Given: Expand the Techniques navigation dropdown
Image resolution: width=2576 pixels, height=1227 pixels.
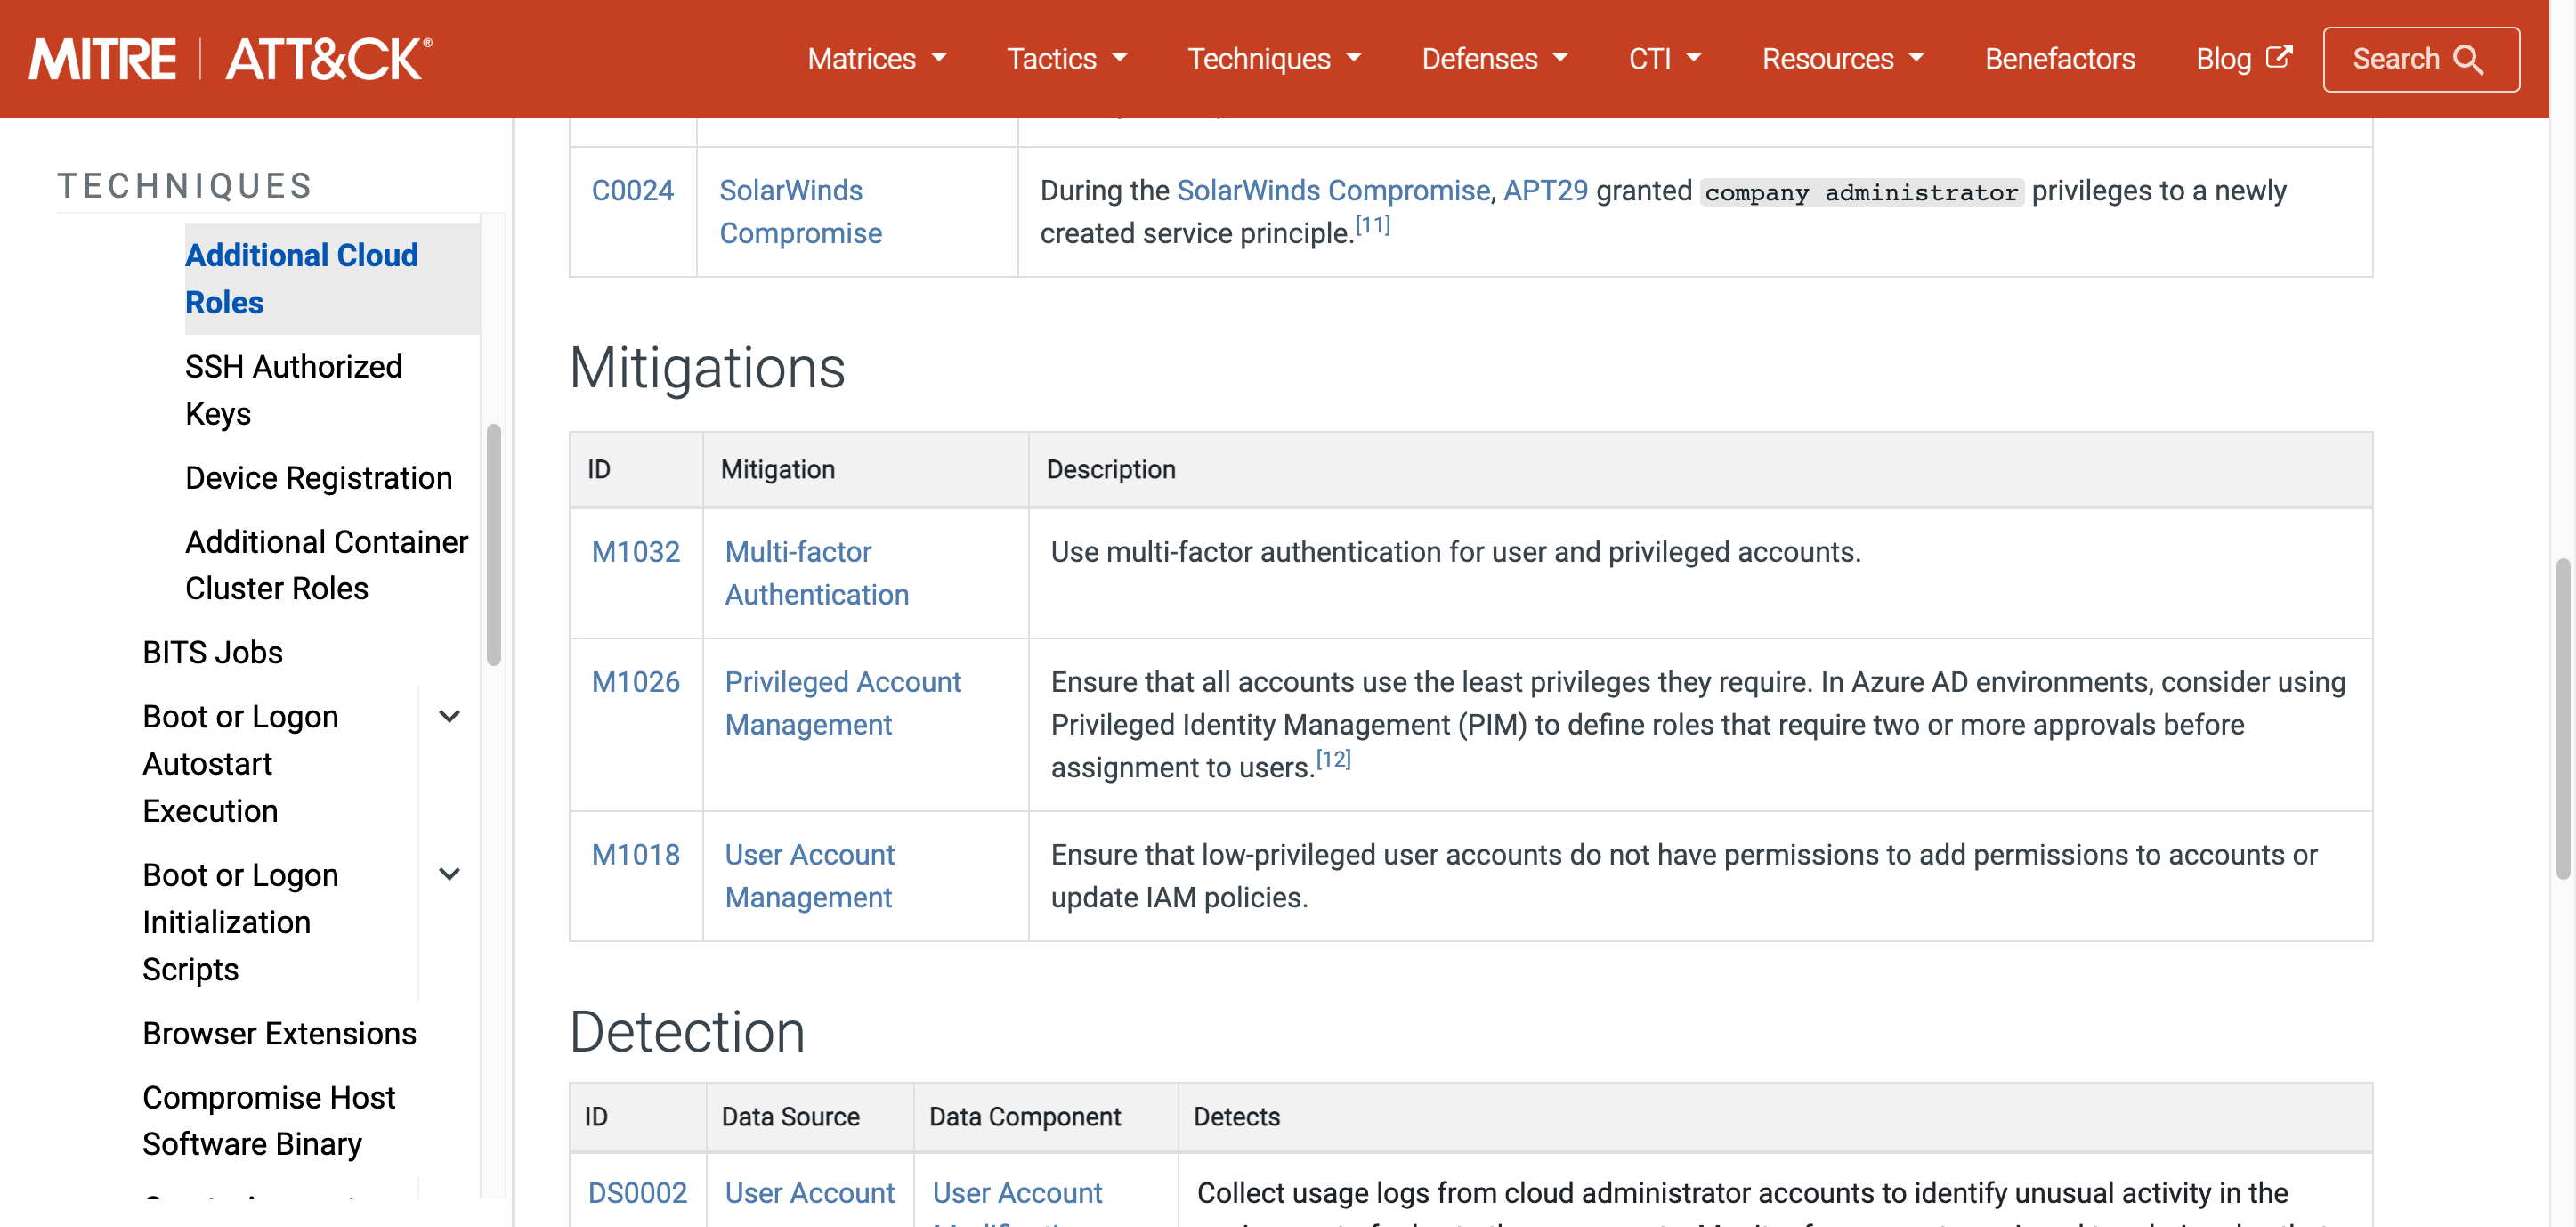Looking at the screenshot, I should pos(1274,59).
